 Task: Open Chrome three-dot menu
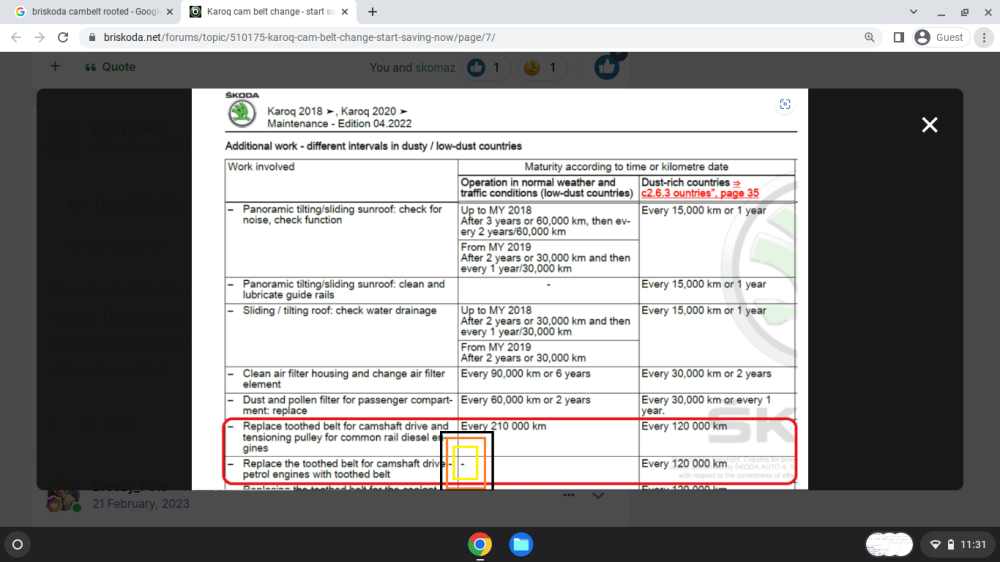point(984,38)
